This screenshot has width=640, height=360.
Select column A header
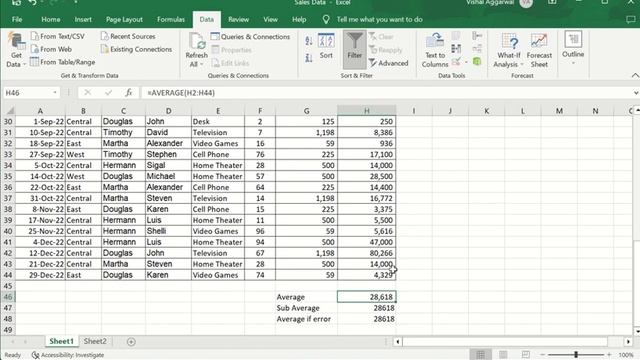pos(40,111)
